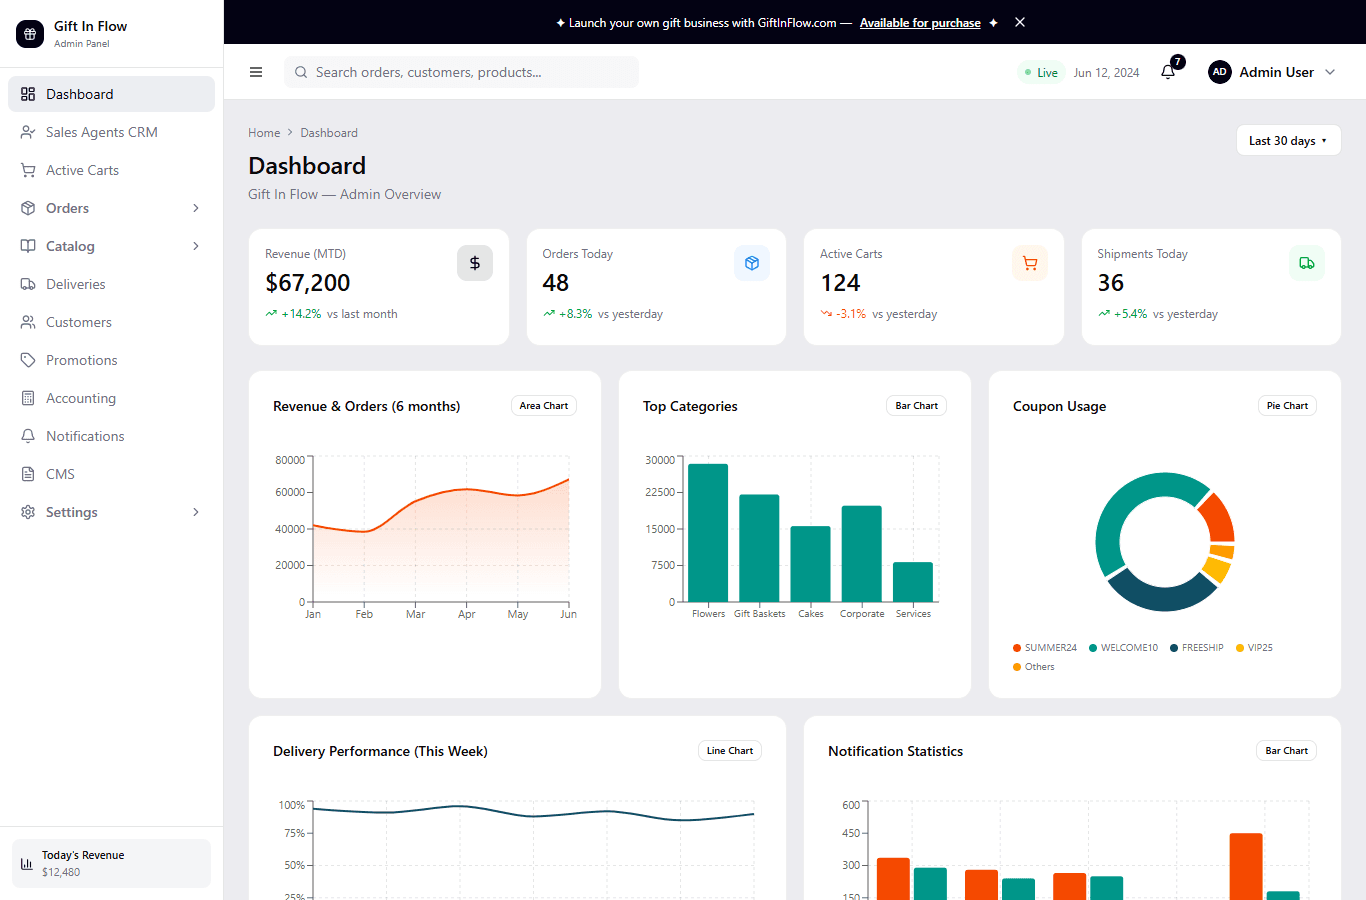
Task: Click the Sales Agents CRM sidebar icon
Action: tap(28, 132)
